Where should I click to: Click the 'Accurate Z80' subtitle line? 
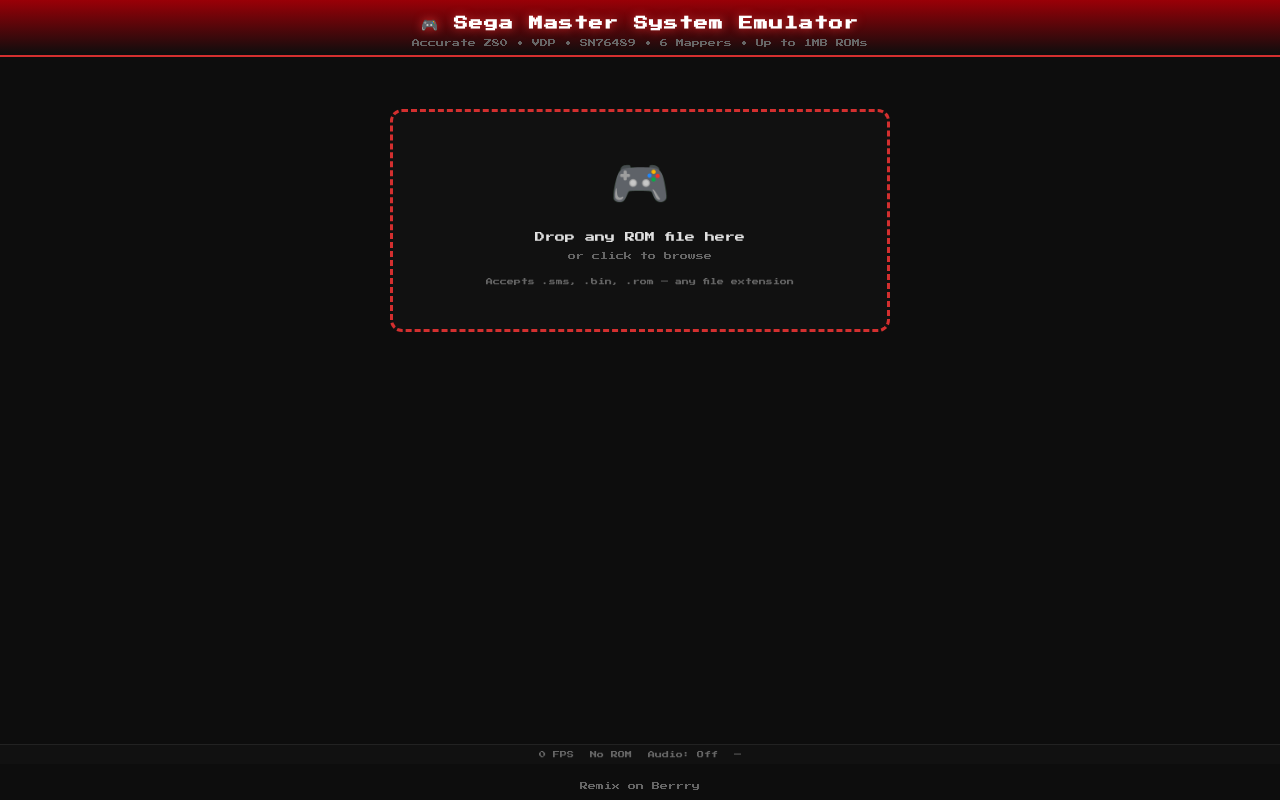(640, 43)
